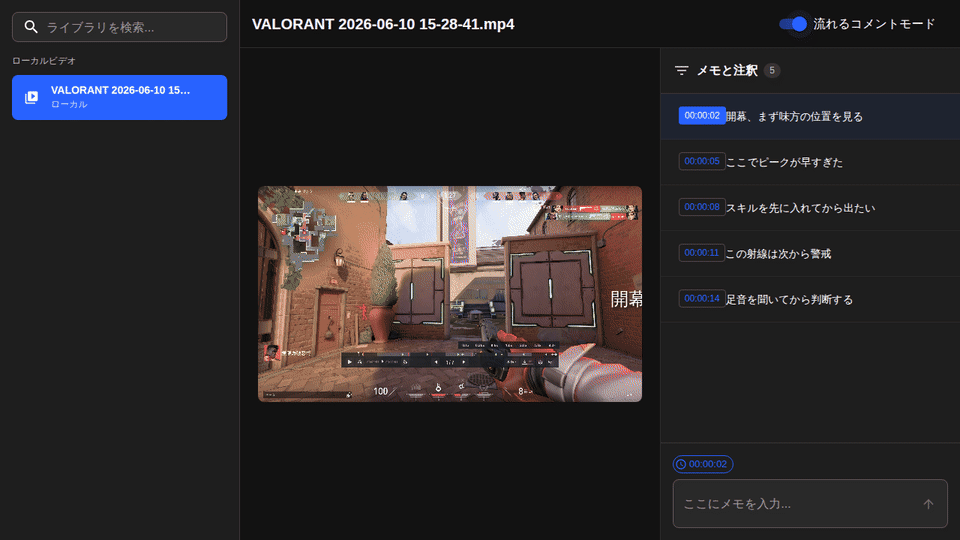Click the video title VALORANT 2026-06-10 15-28-41.mp4

click(383, 24)
